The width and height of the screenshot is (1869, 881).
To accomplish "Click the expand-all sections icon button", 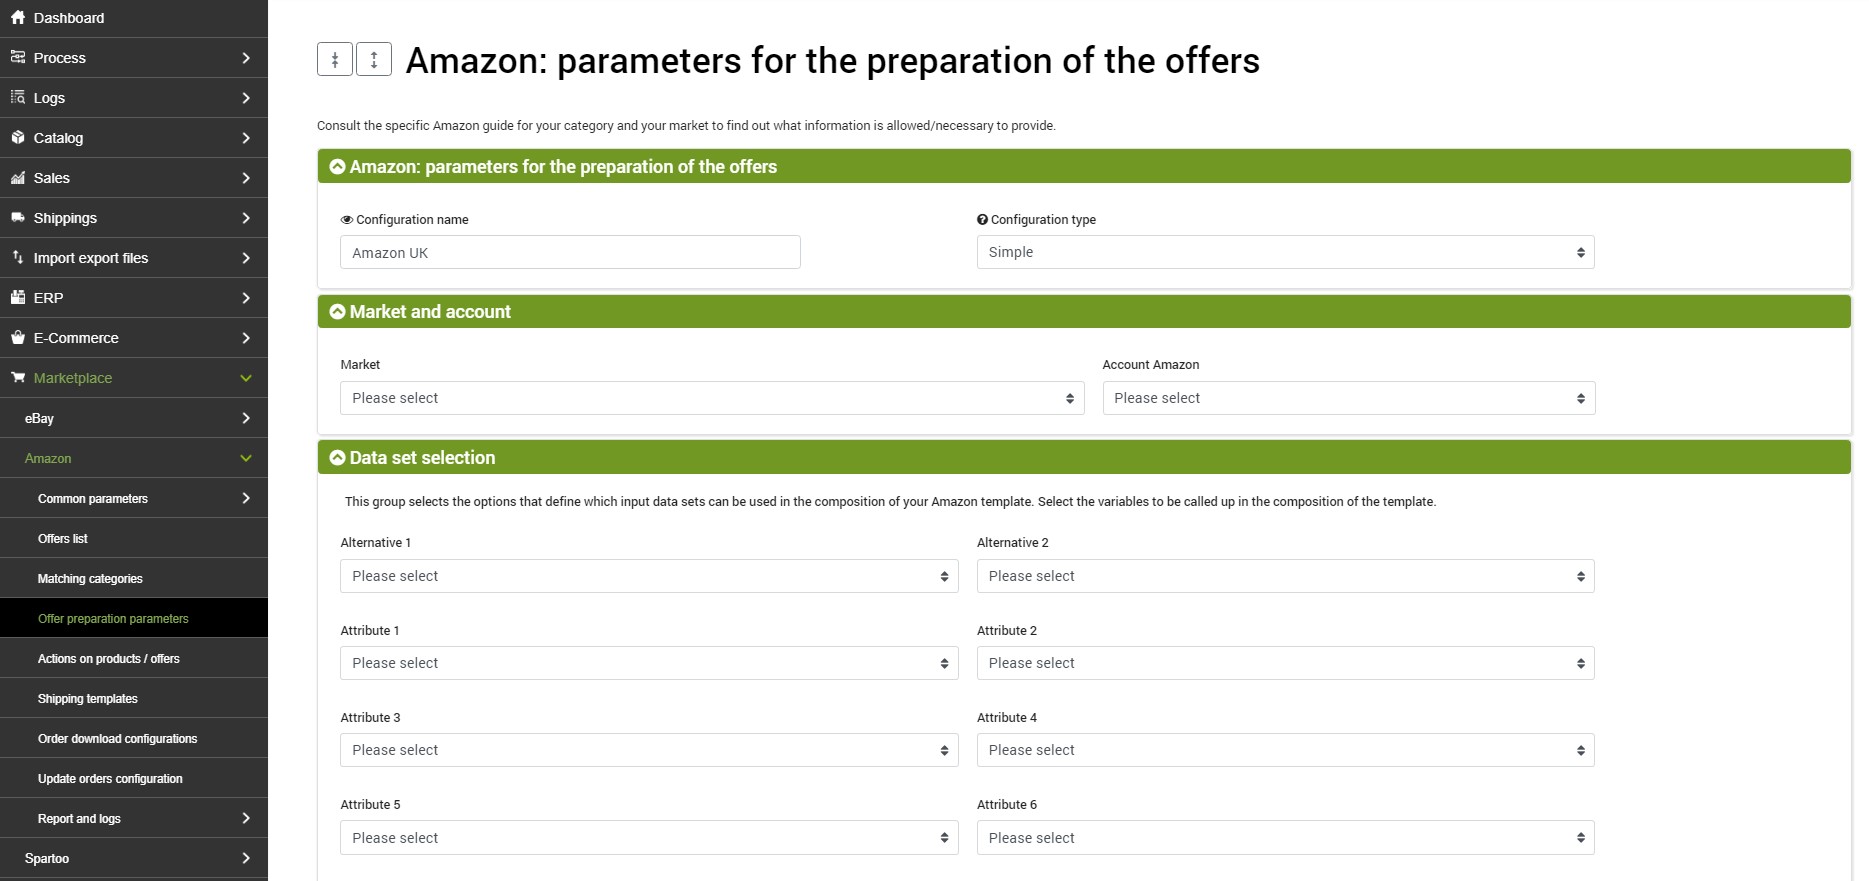I will pos(374,60).
